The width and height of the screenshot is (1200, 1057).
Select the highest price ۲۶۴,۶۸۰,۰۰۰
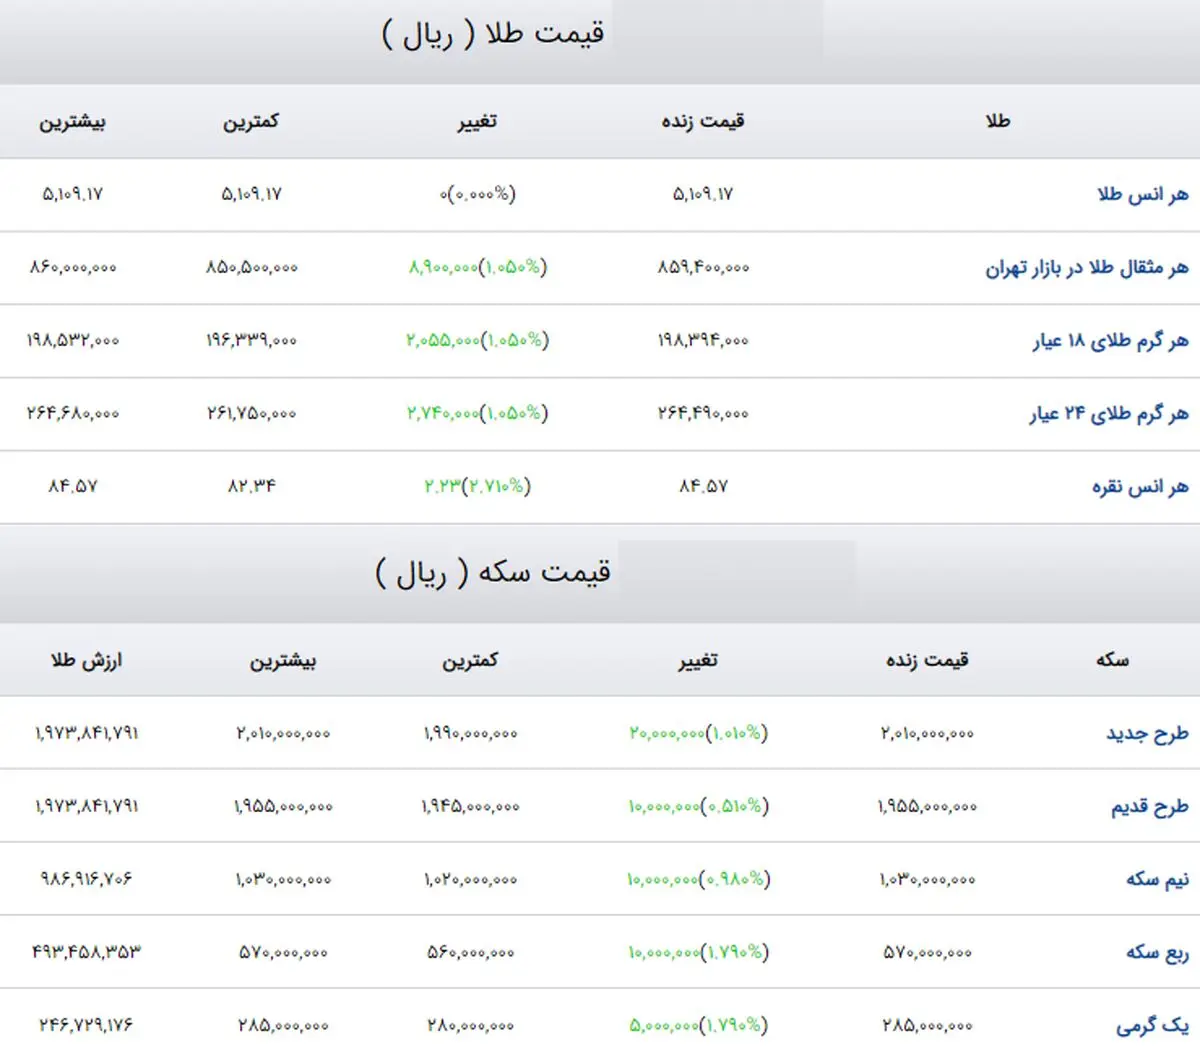(72, 413)
